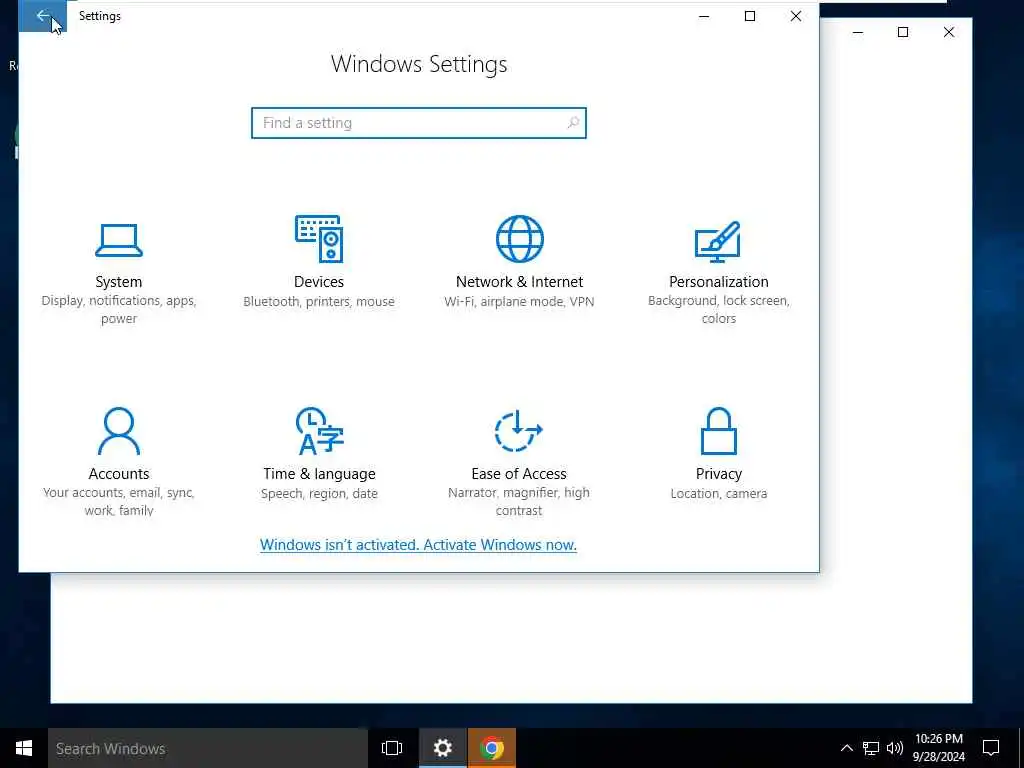1024x768 pixels.
Task: Open the clock and date flyout
Action: (938, 748)
